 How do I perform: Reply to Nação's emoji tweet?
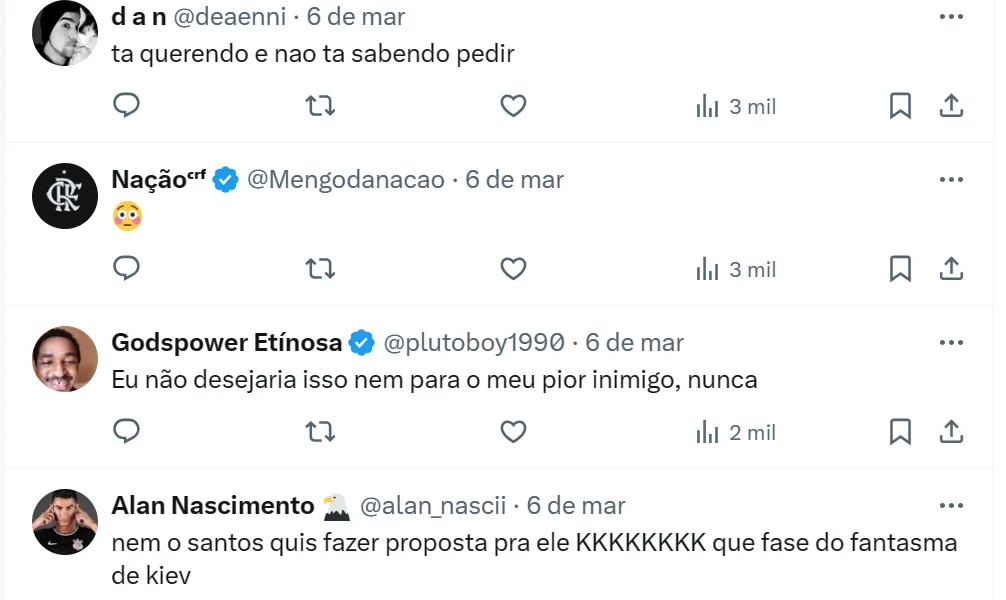[126, 268]
